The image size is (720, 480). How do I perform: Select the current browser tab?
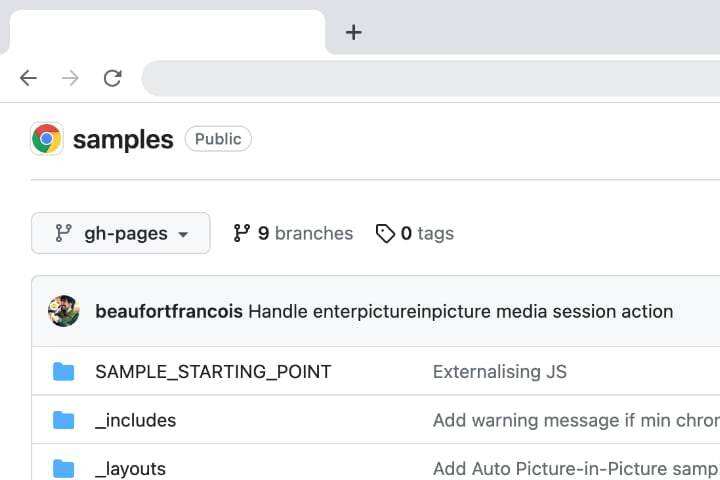tap(167, 32)
